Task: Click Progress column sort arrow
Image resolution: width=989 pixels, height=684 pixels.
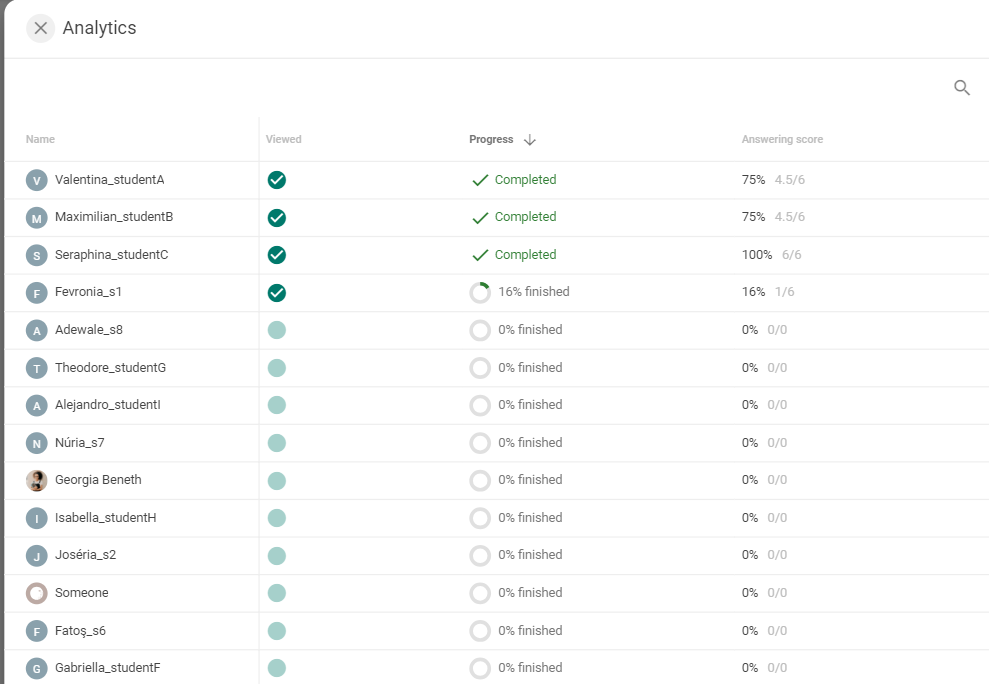Action: 530,139
